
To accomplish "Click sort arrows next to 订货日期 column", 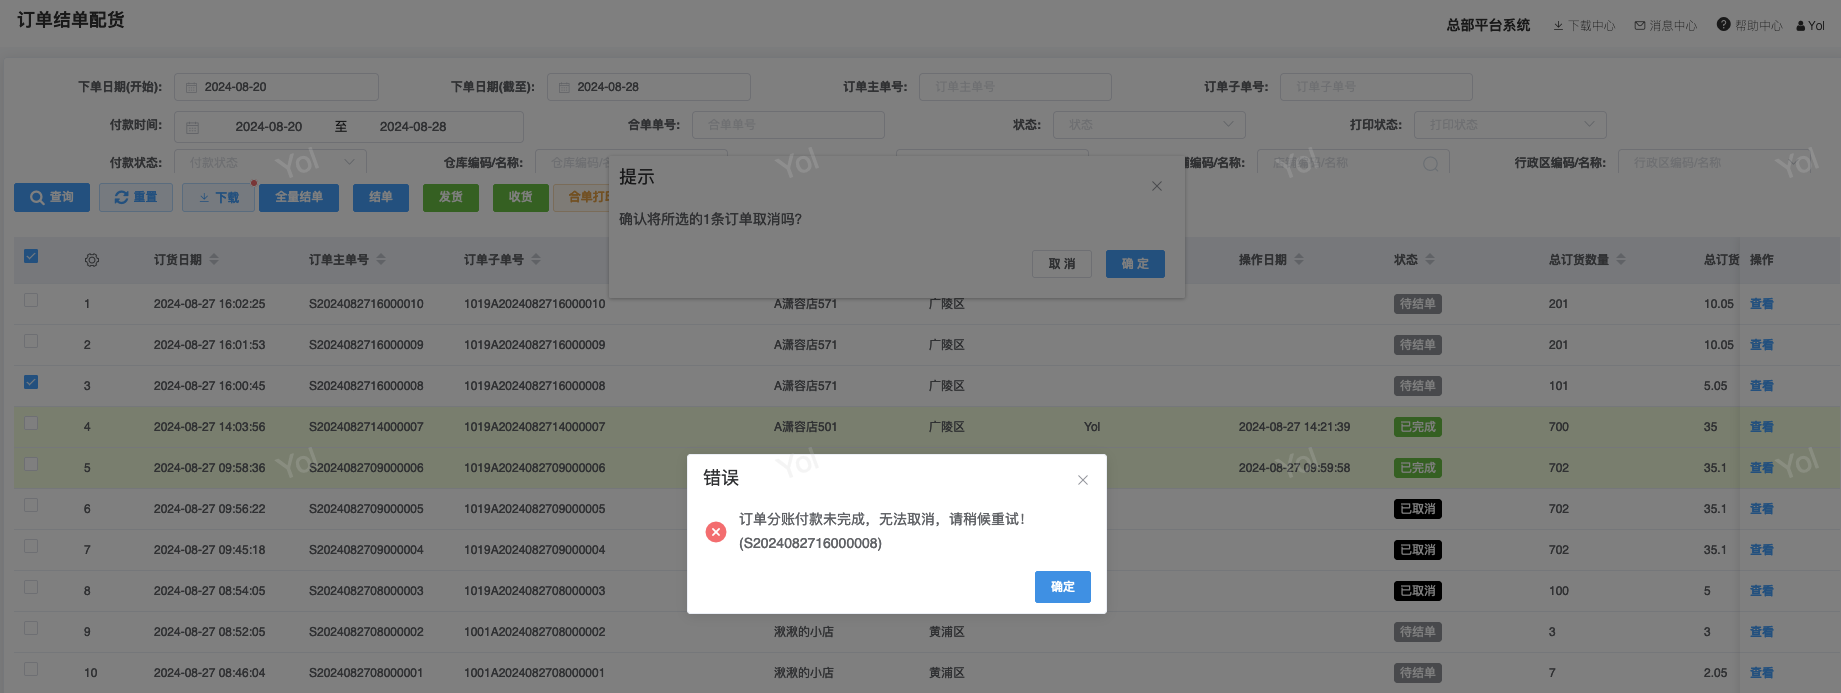I will click(214, 260).
